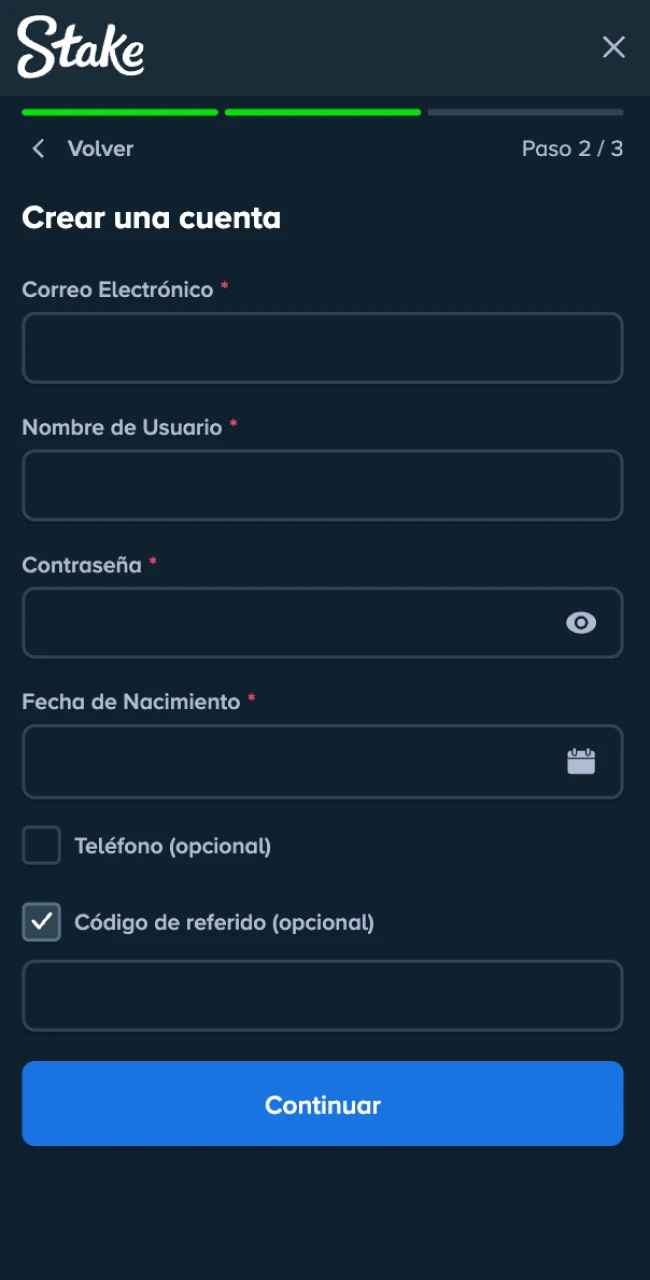The image size is (650, 1280).
Task: Click the checkmark inside the referral checkbox
Action: coord(41,922)
